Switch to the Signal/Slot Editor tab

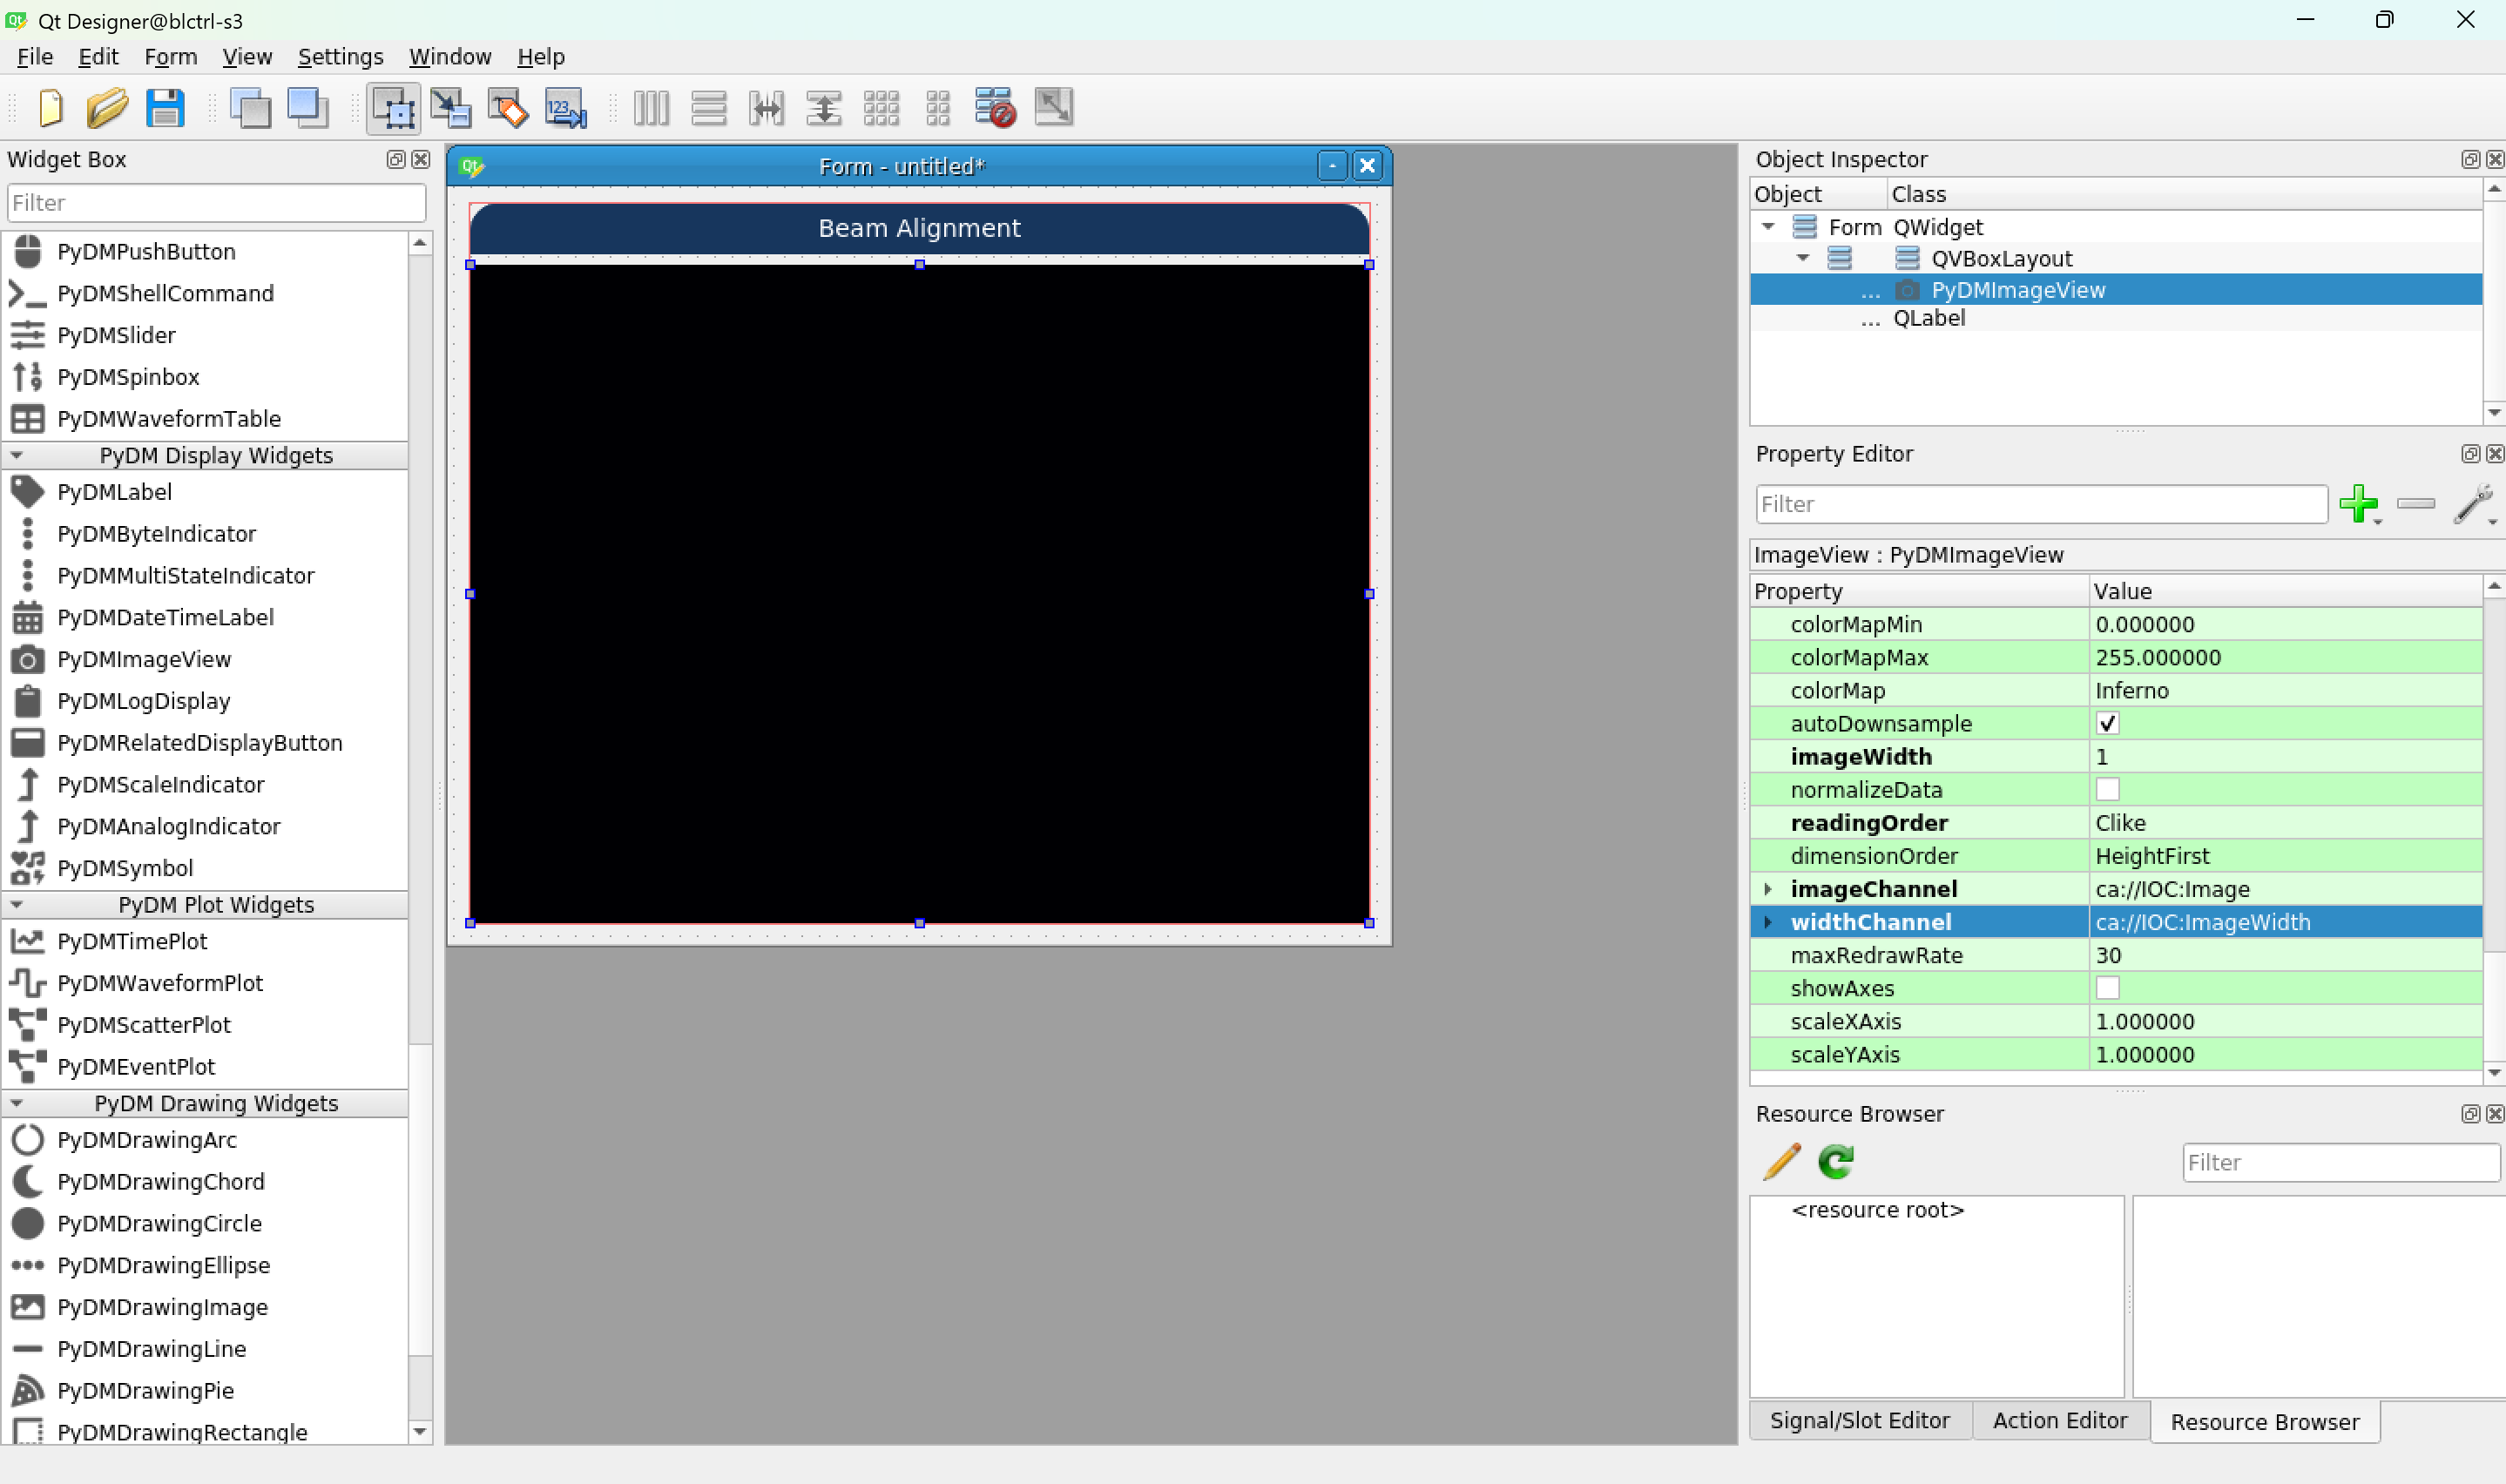click(1859, 1421)
